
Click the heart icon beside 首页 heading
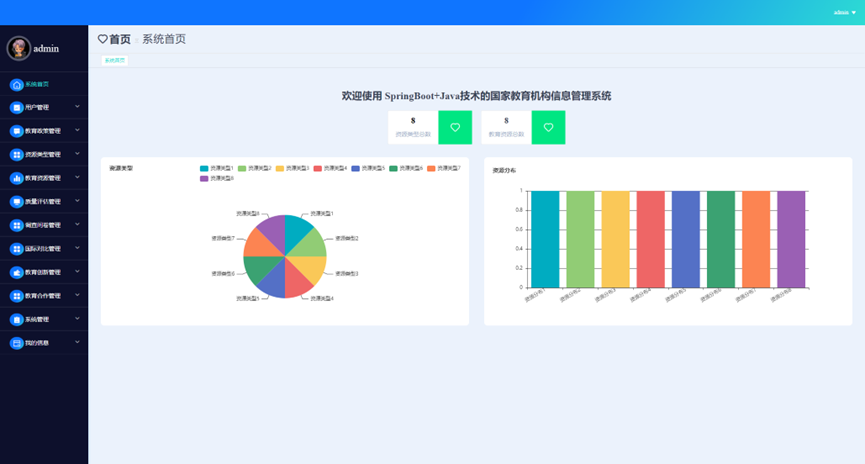(x=103, y=39)
